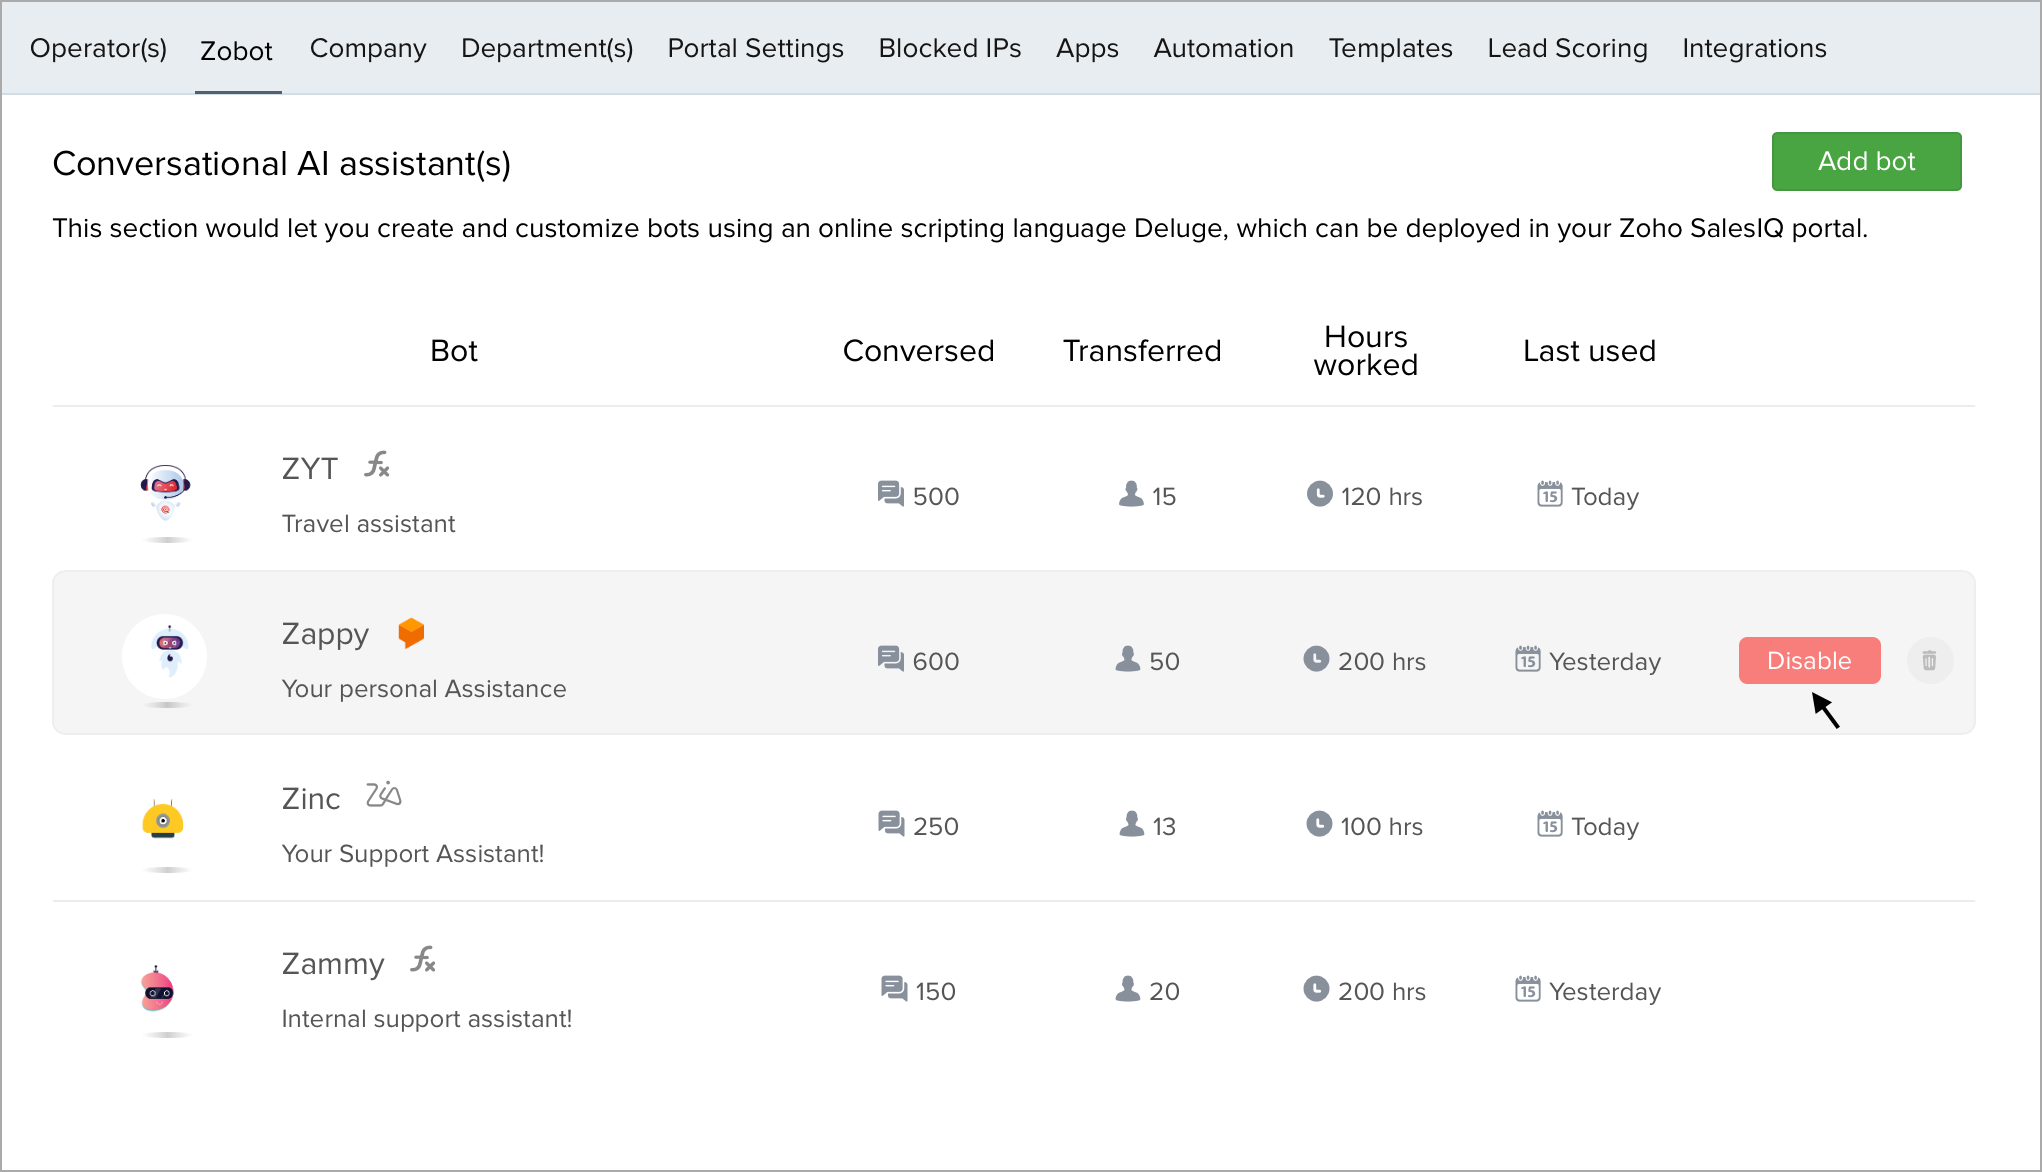Switch to Lead Scoring tab
Screen dimensions: 2042x1172
coord(1567,48)
